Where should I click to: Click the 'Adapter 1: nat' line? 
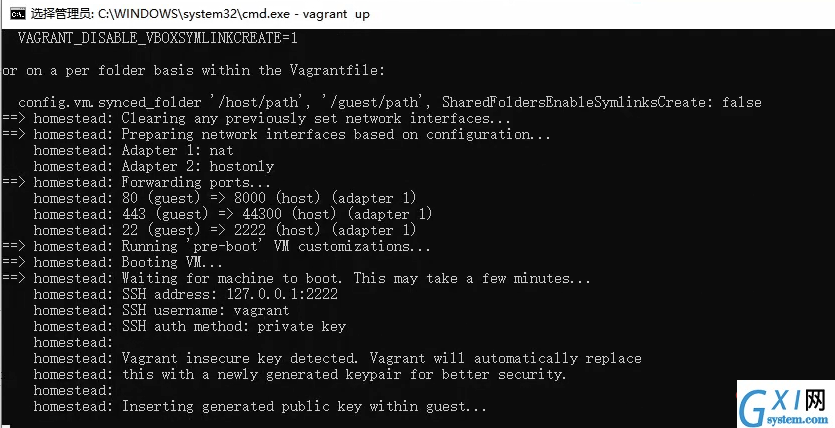[x=133, y=150]
